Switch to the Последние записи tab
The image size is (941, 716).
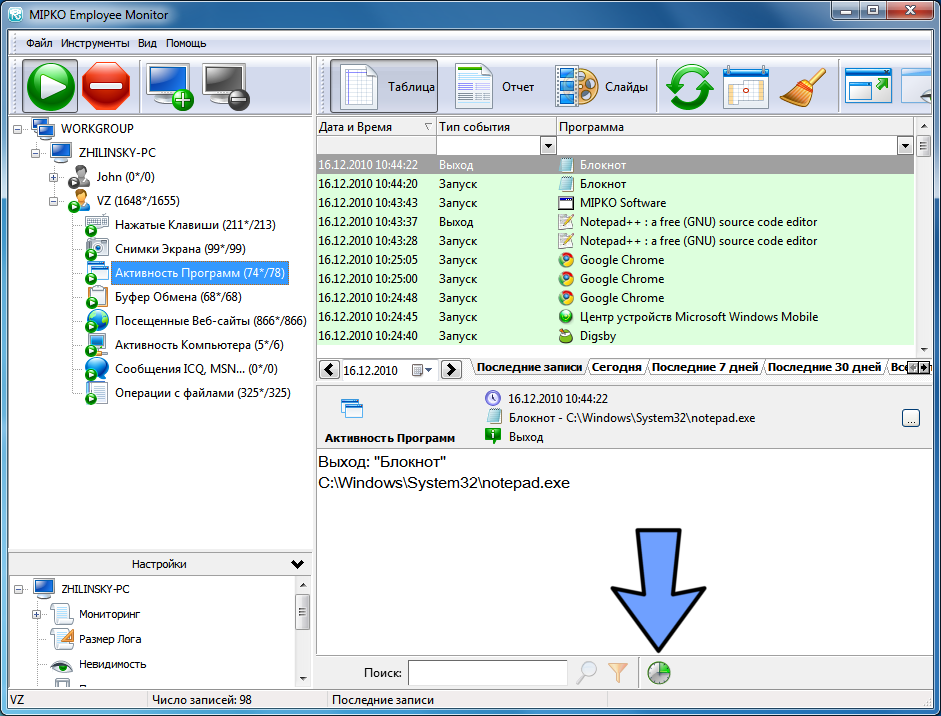529,367
